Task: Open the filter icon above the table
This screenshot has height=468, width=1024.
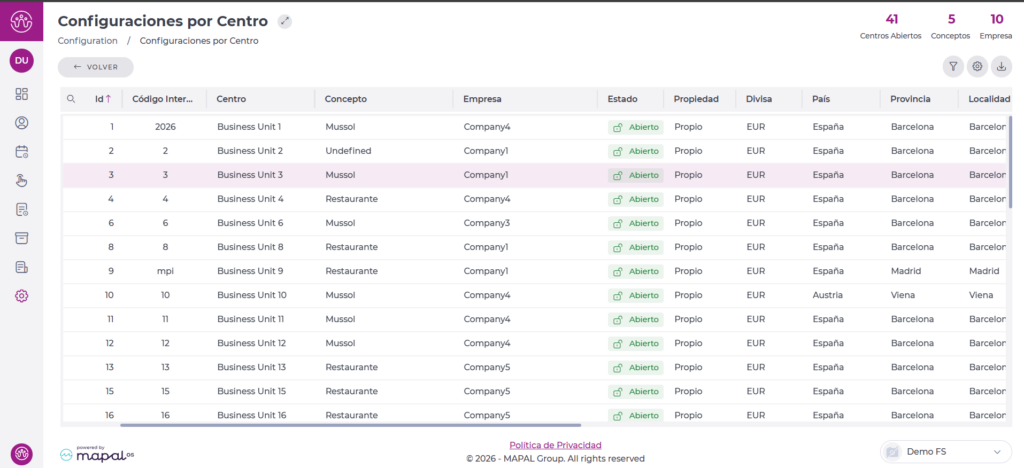Action: coord(953,67)
